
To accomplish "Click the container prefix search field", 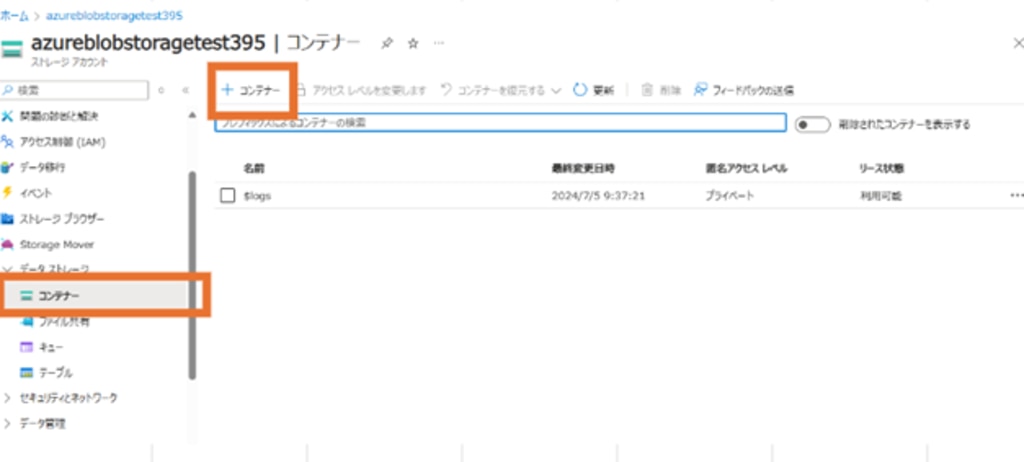I will pos(500,123).
